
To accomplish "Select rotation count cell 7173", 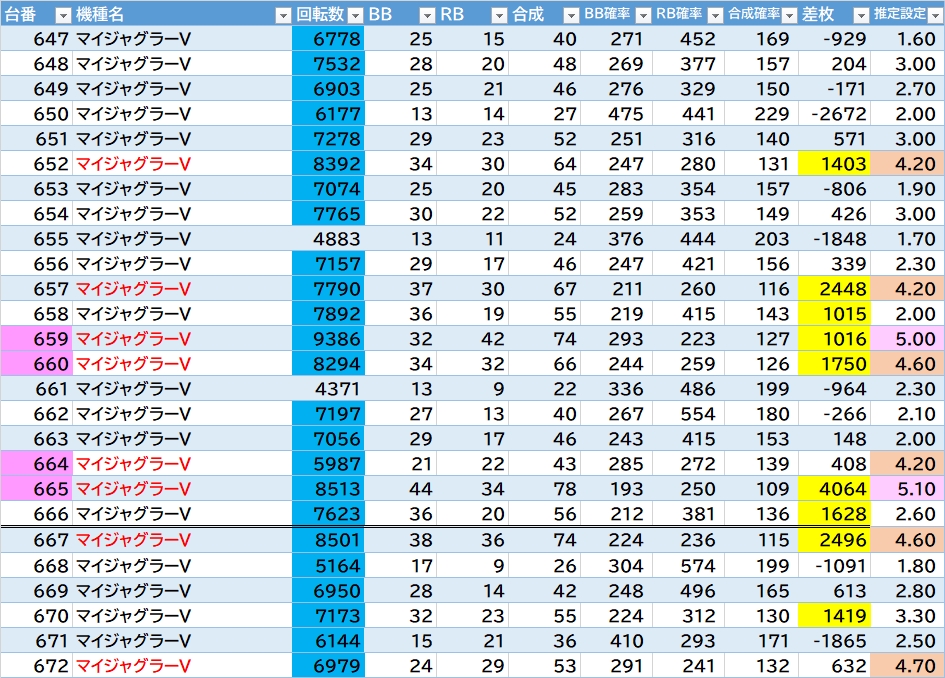I will [328, 615].
